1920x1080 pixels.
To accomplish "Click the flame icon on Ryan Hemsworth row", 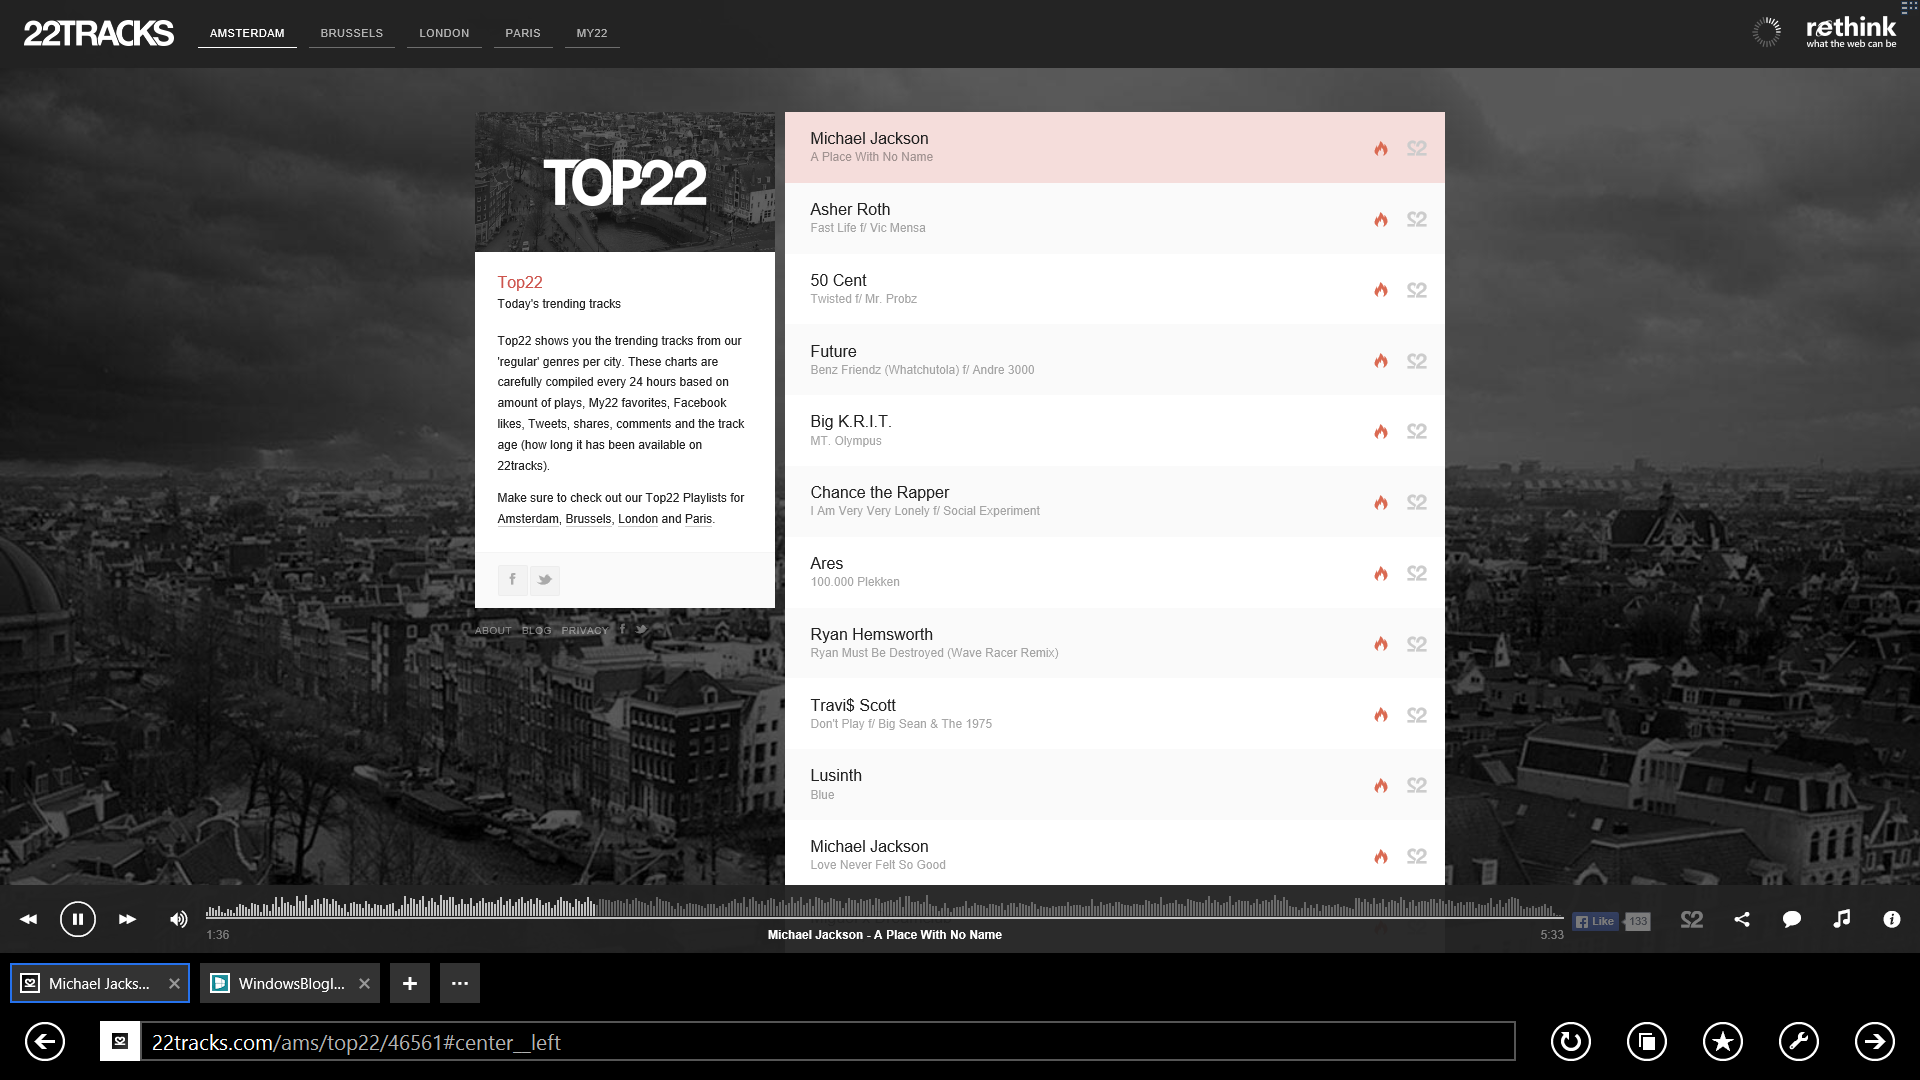I will click(x=1381, y=644).
